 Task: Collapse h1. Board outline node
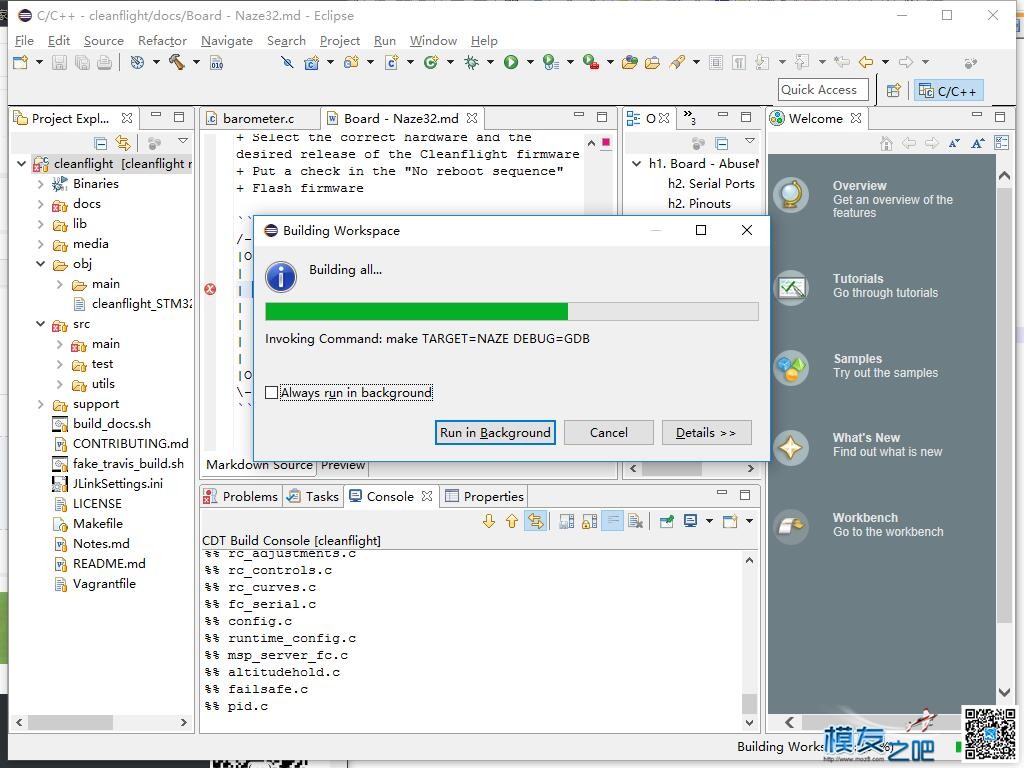636,163
